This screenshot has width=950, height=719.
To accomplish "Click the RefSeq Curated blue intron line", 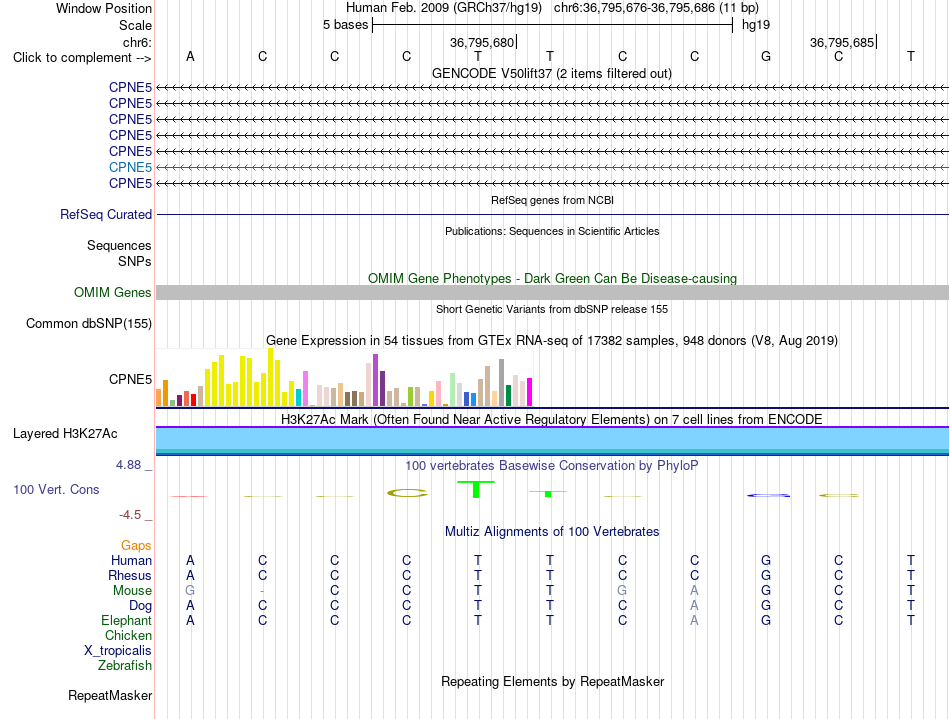I will [x=552, y=214].
